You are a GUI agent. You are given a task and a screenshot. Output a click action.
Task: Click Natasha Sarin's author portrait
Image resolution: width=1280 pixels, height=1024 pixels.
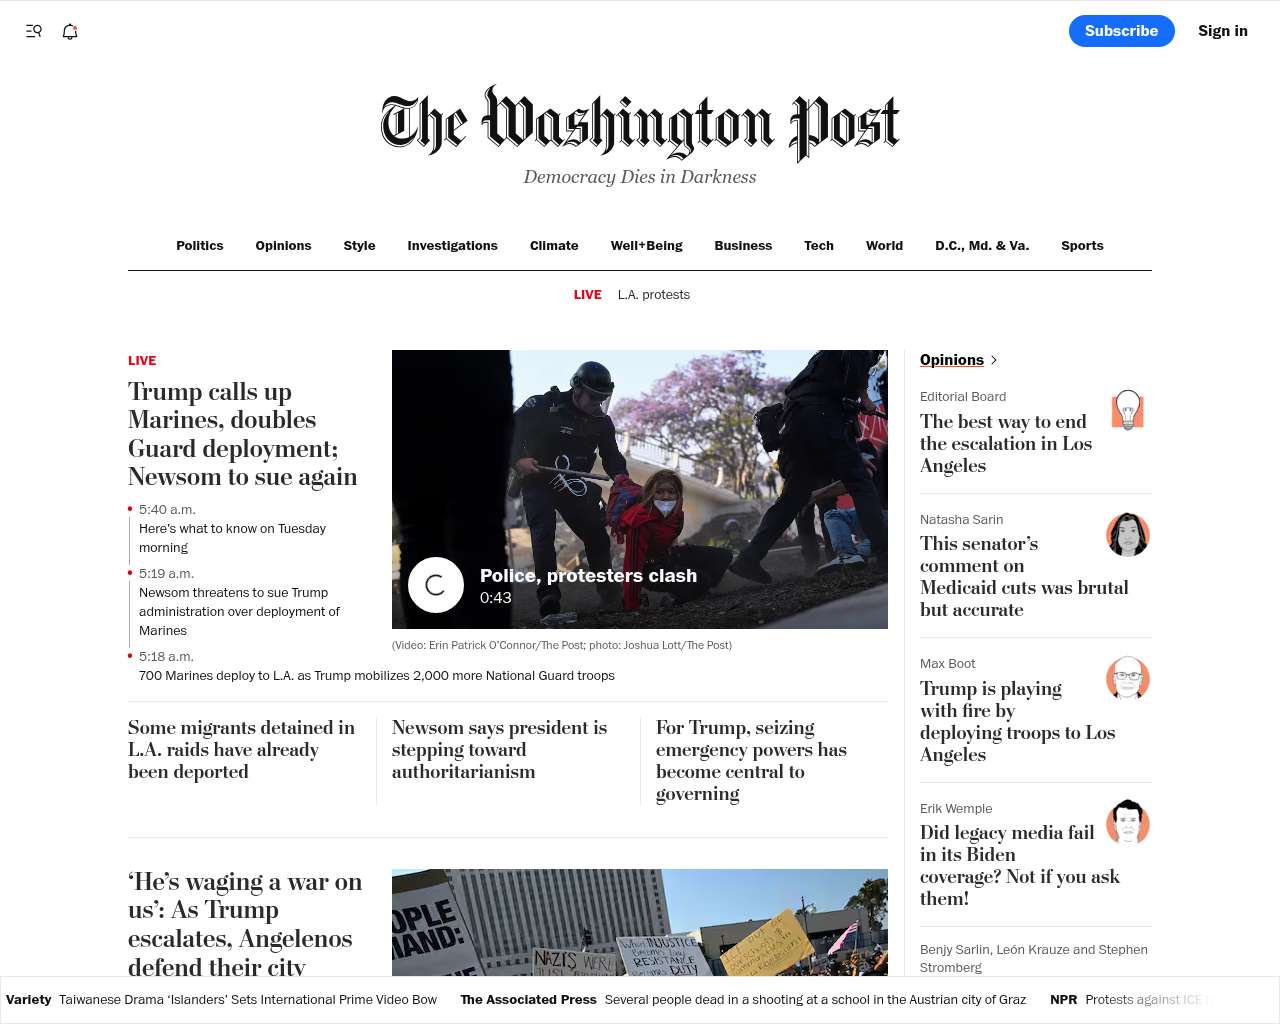[x=1128, y=534]
